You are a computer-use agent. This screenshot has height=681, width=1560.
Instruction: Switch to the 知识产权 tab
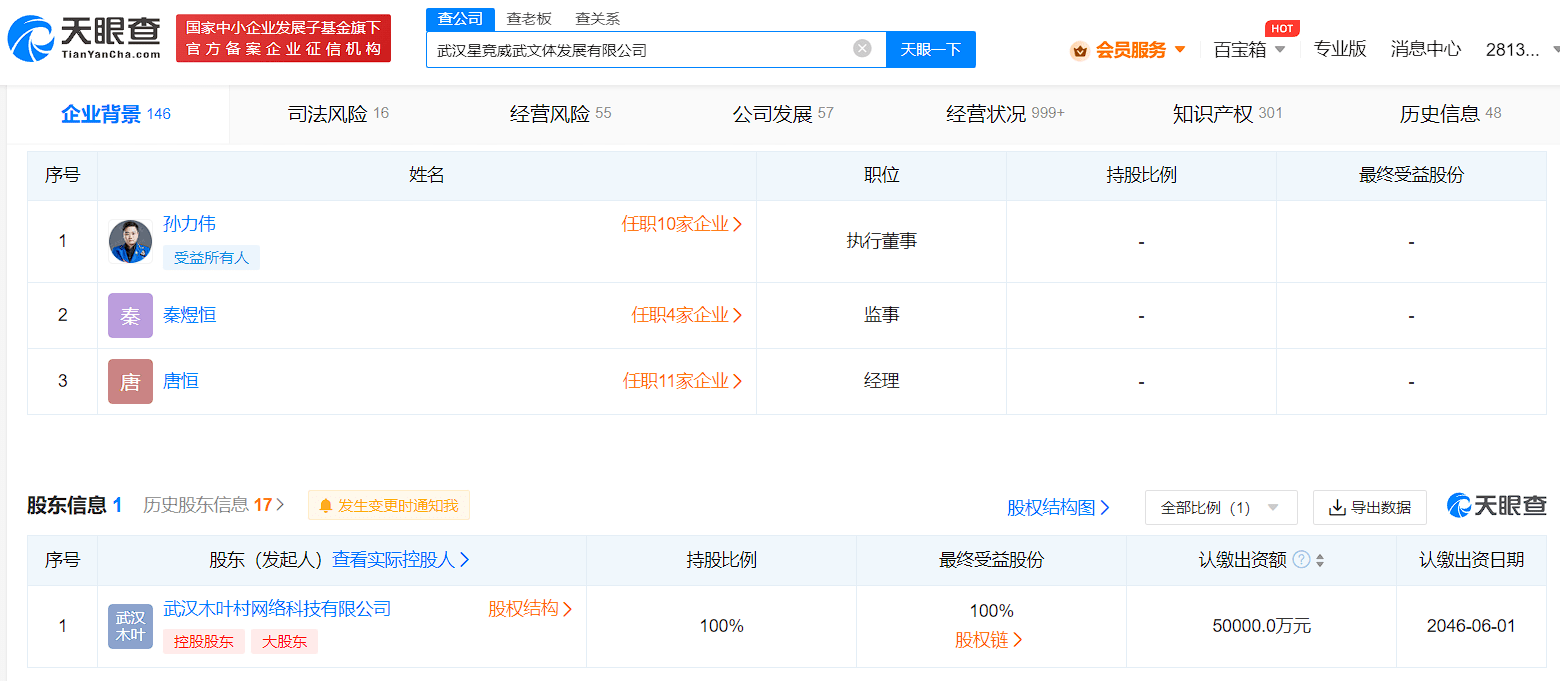(1227, 114)
